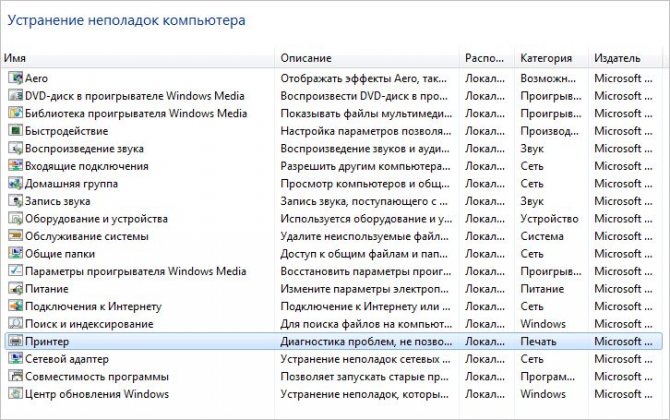
Task: Click description 'Для поиска файлов на компьют...'
Action: pos(366,324)
